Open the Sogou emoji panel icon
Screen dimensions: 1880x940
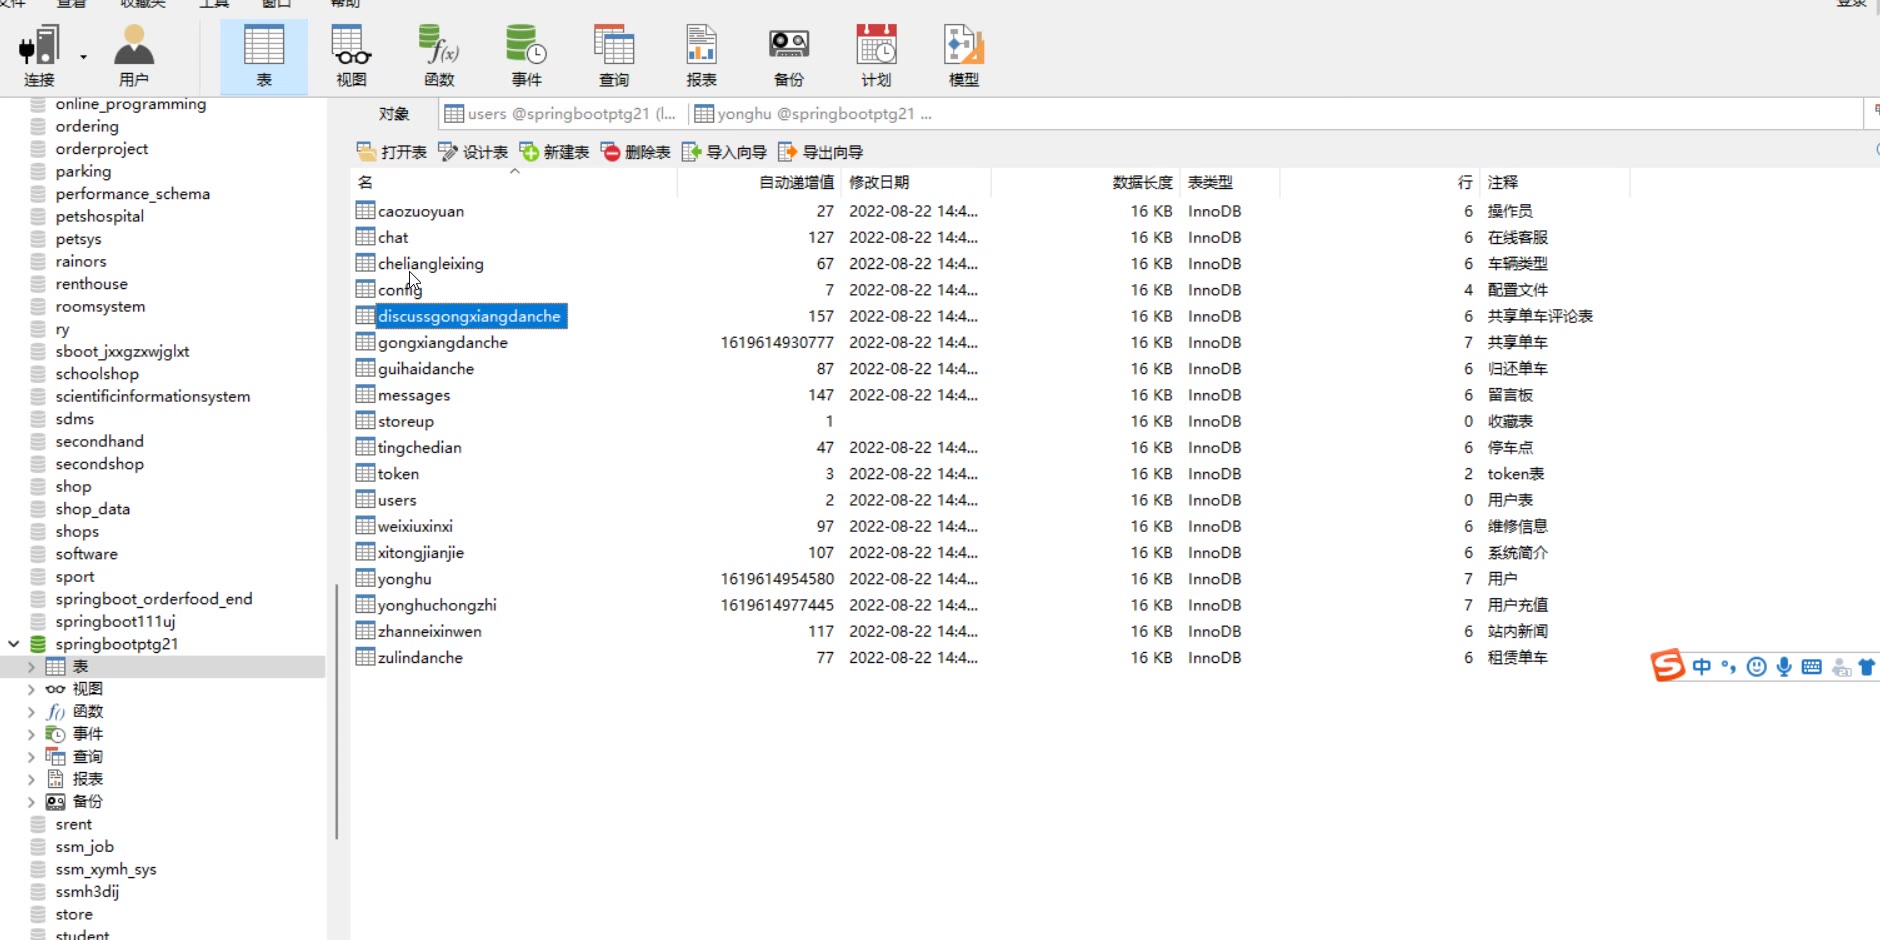point(1756,667)
